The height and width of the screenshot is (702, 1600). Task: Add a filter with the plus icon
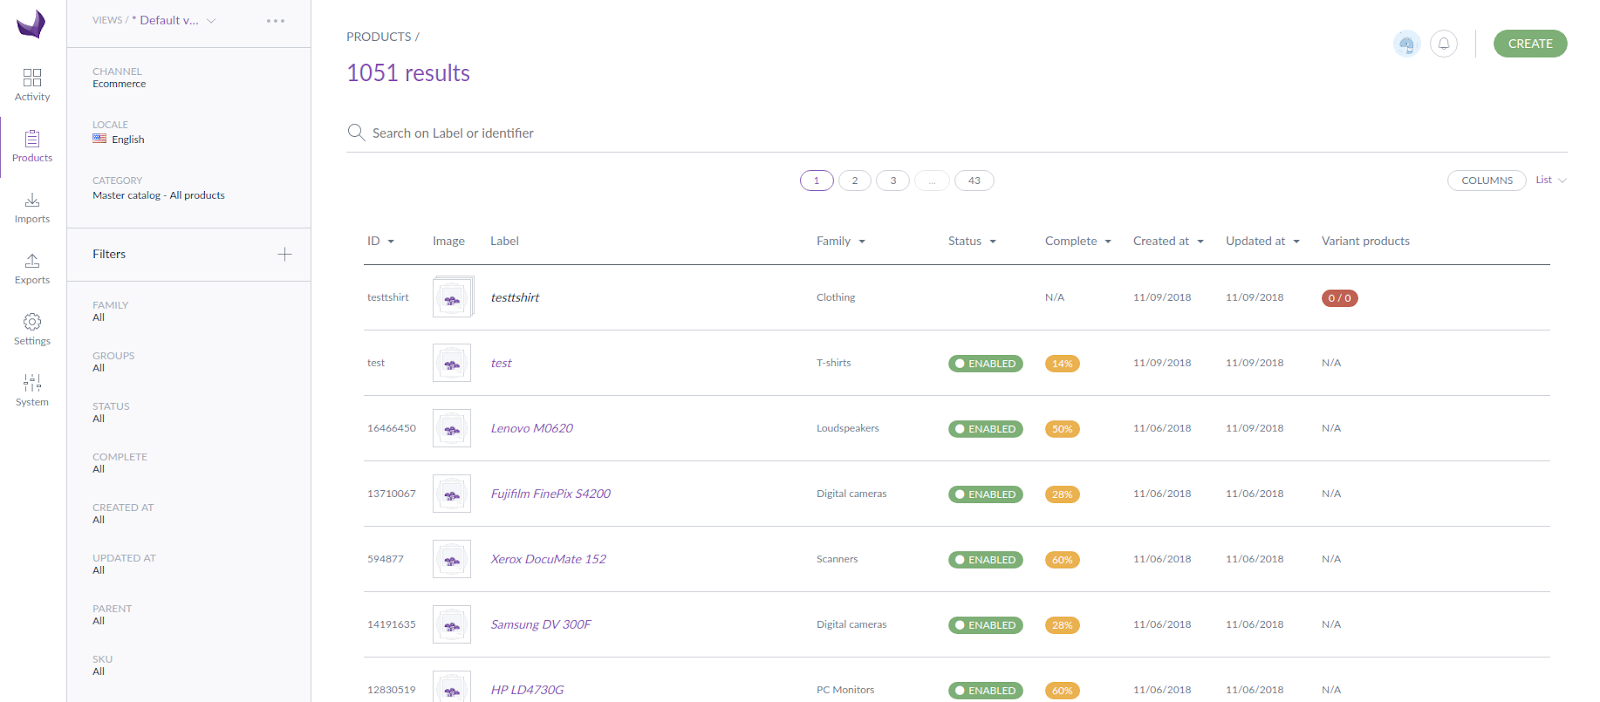pyautogui.click(x=285, y=254)
